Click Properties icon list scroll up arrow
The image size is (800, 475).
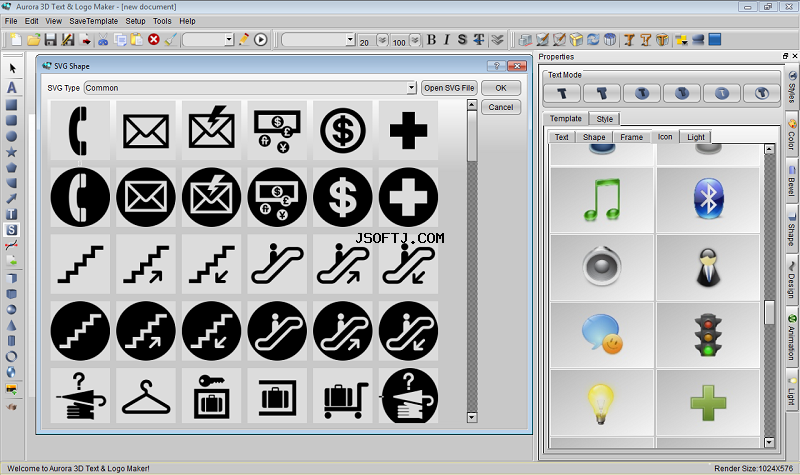(x=769, y=149)
